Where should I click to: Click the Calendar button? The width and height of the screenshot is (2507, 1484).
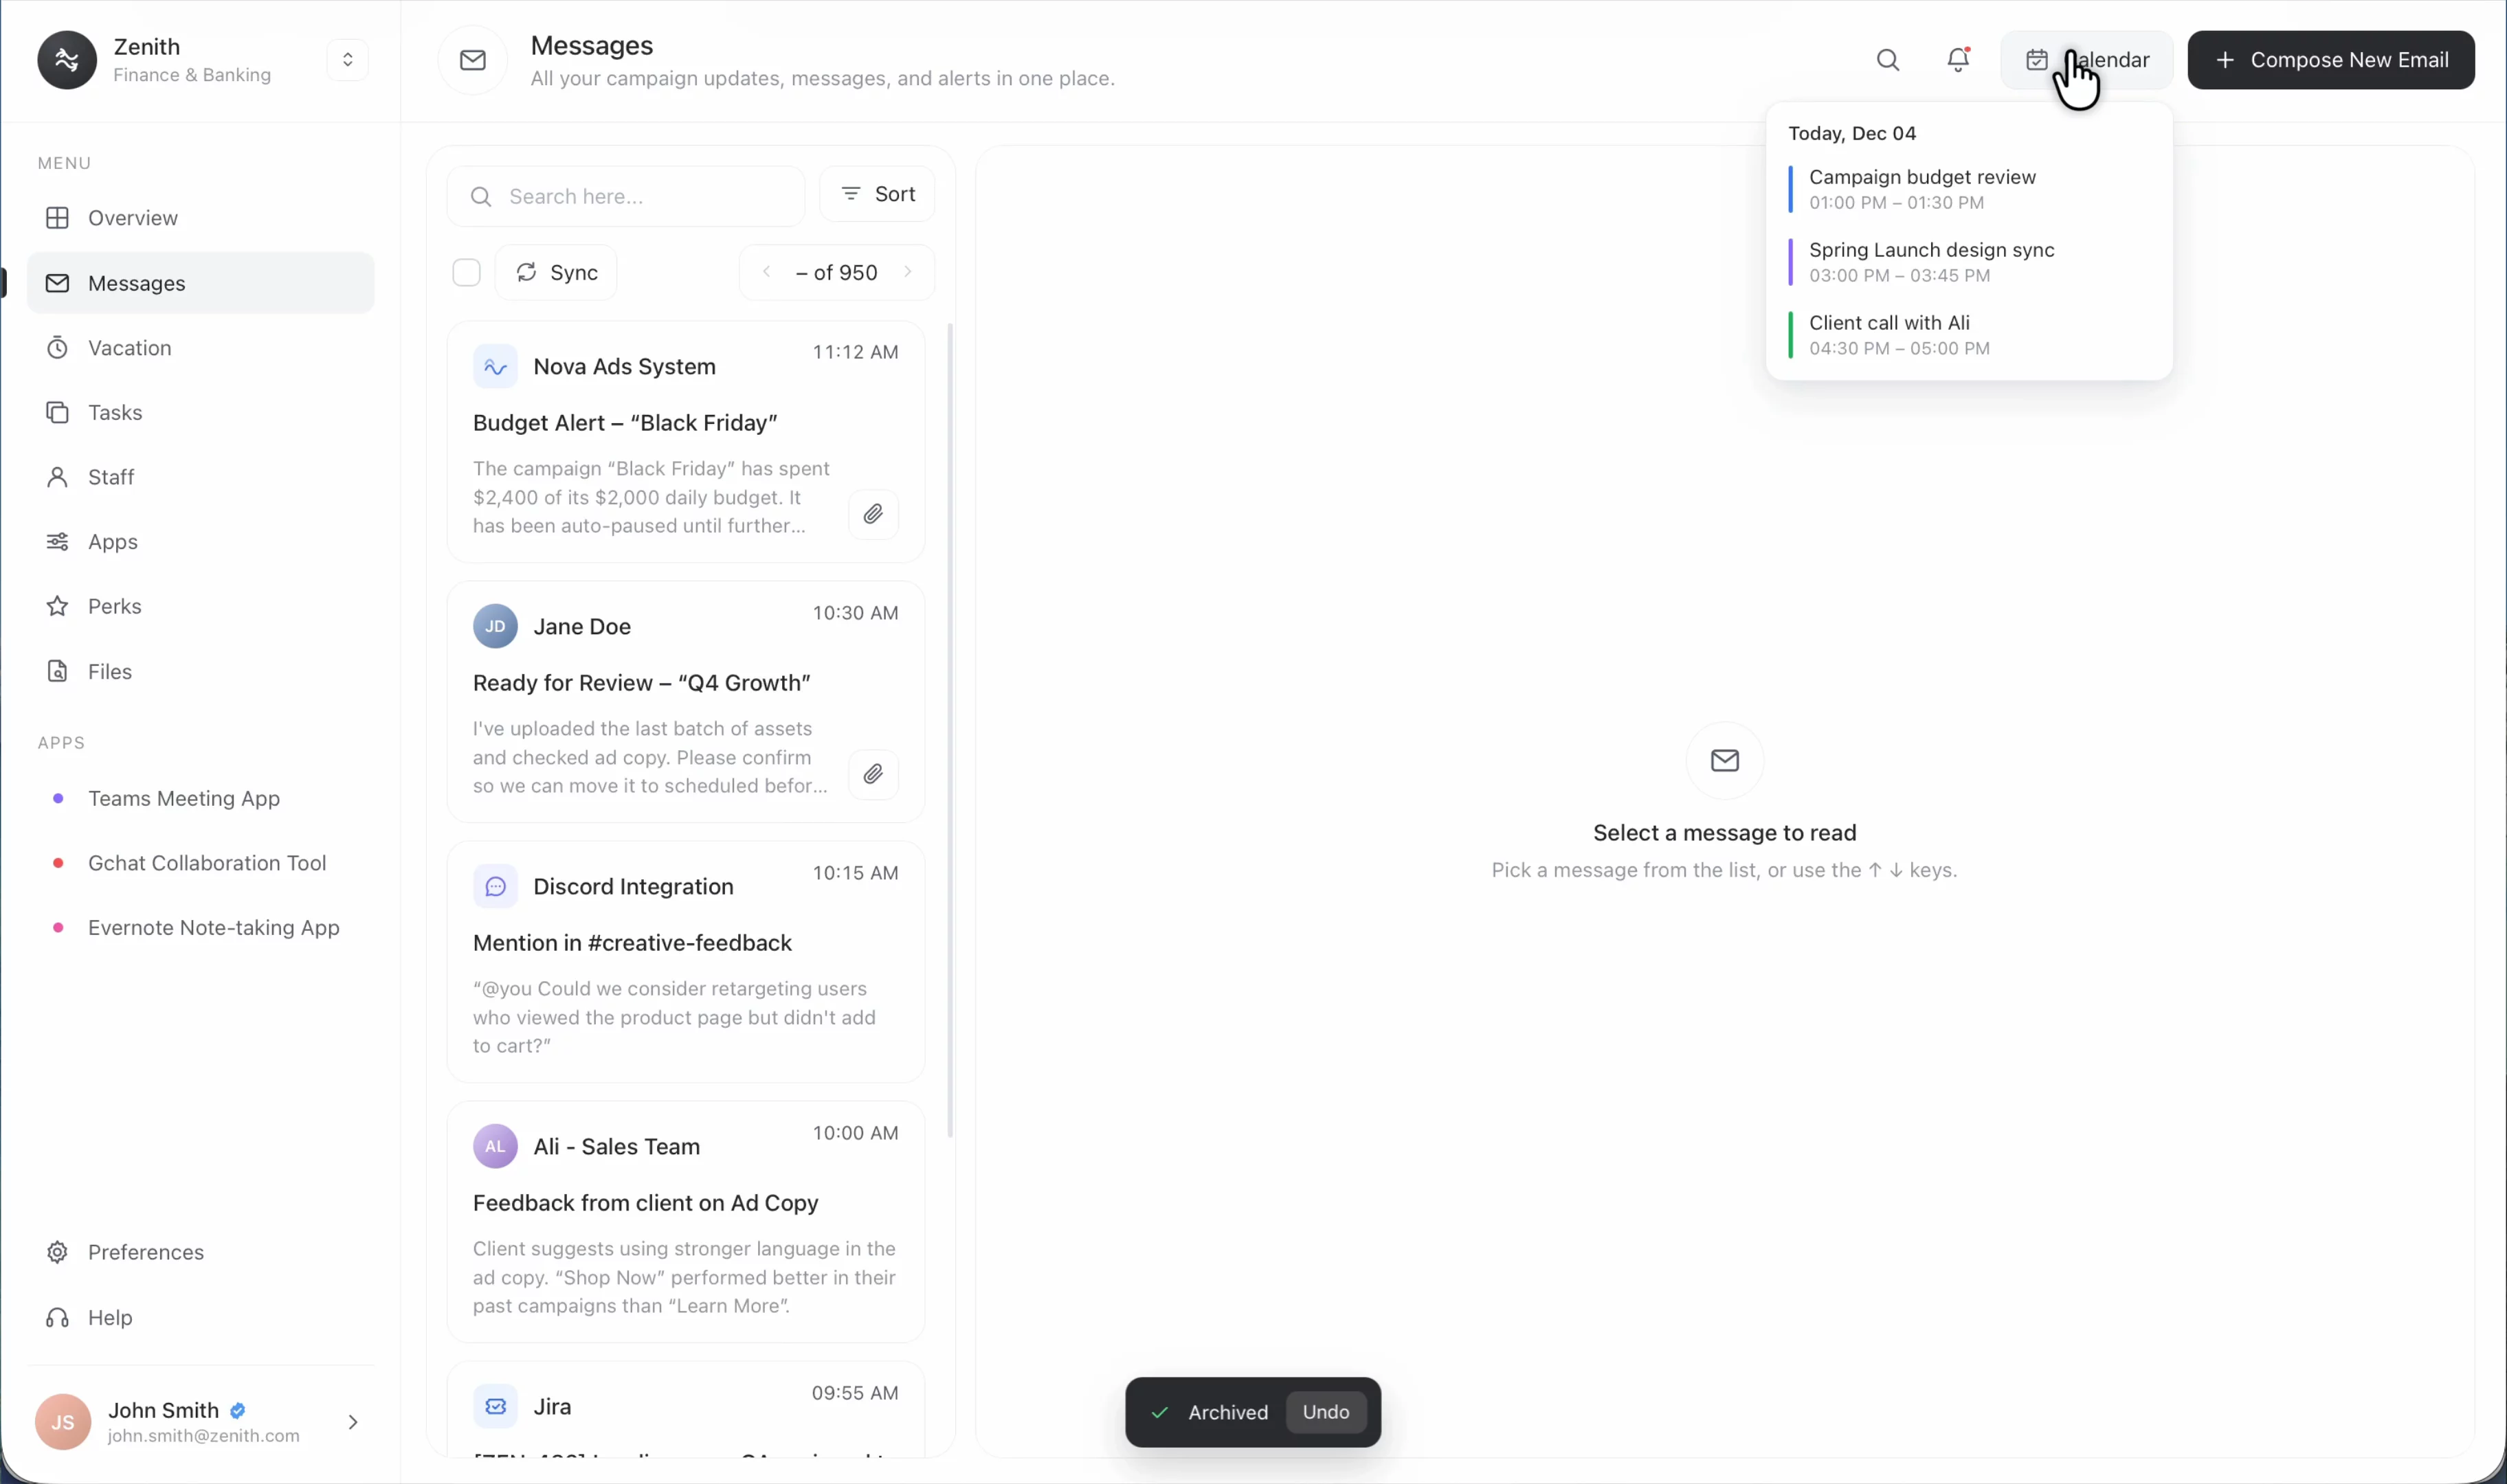(2086, 60)
